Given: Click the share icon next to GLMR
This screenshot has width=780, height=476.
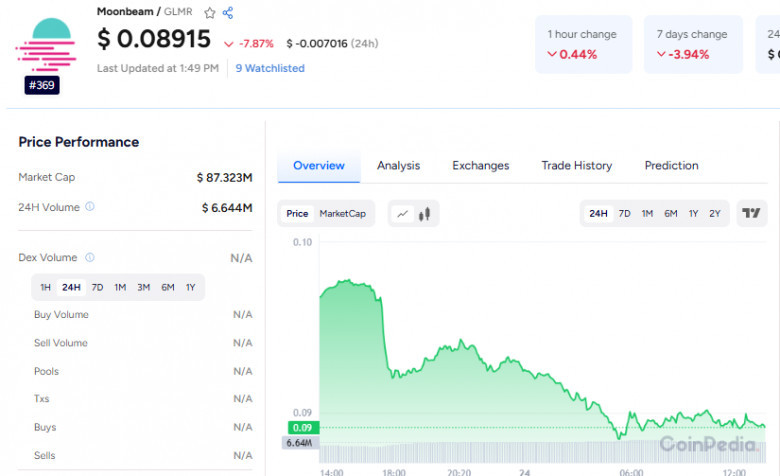Looking at the screenshot, I should (228, 13).
